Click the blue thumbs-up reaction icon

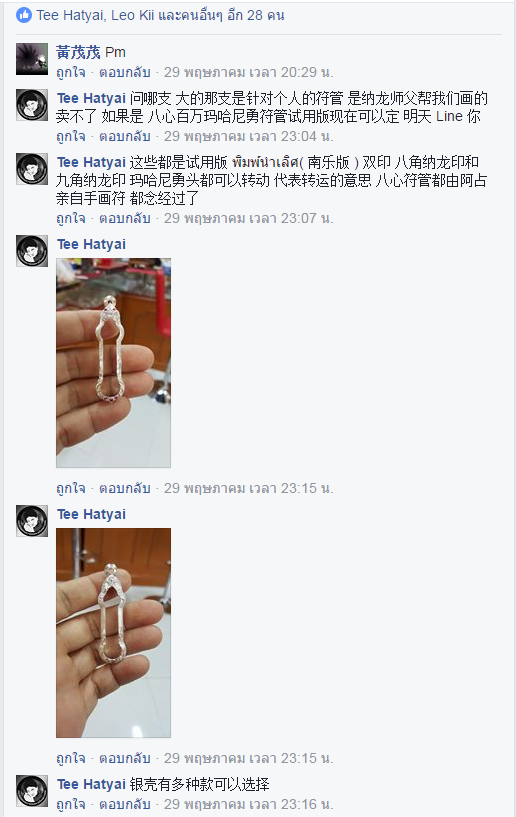pos(24,15)
